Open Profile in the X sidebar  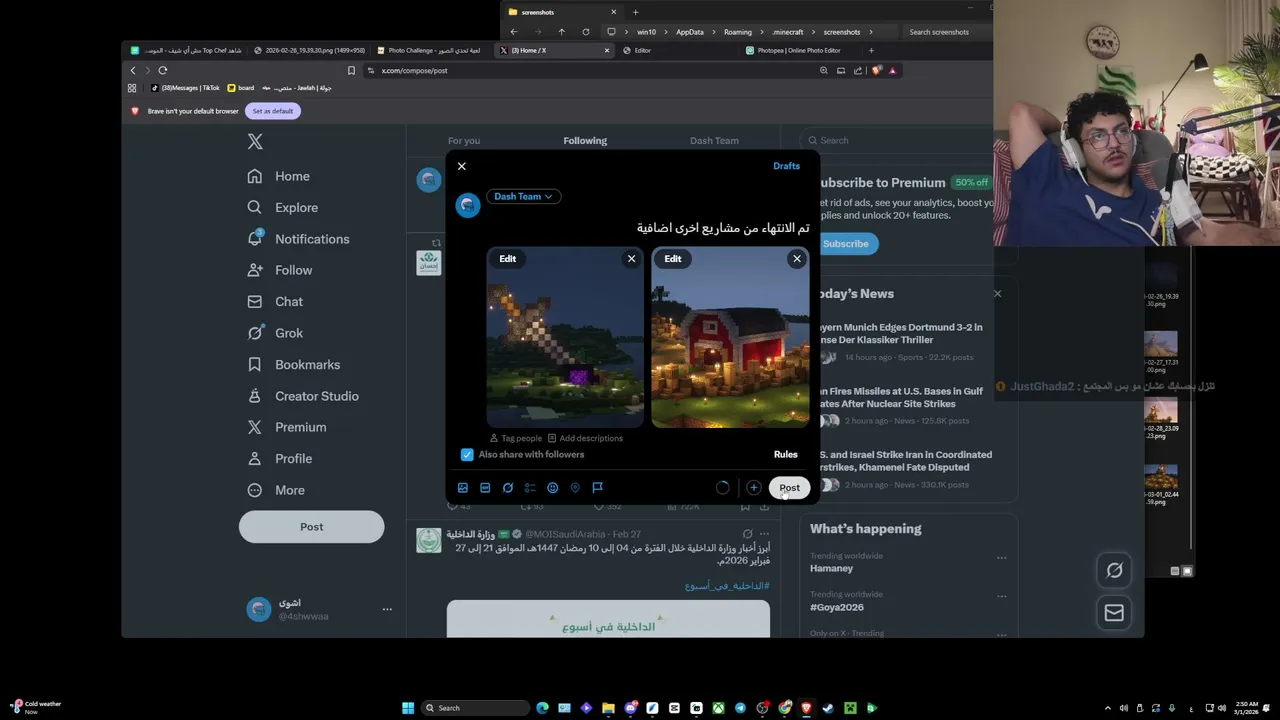[x=280, y=458]
